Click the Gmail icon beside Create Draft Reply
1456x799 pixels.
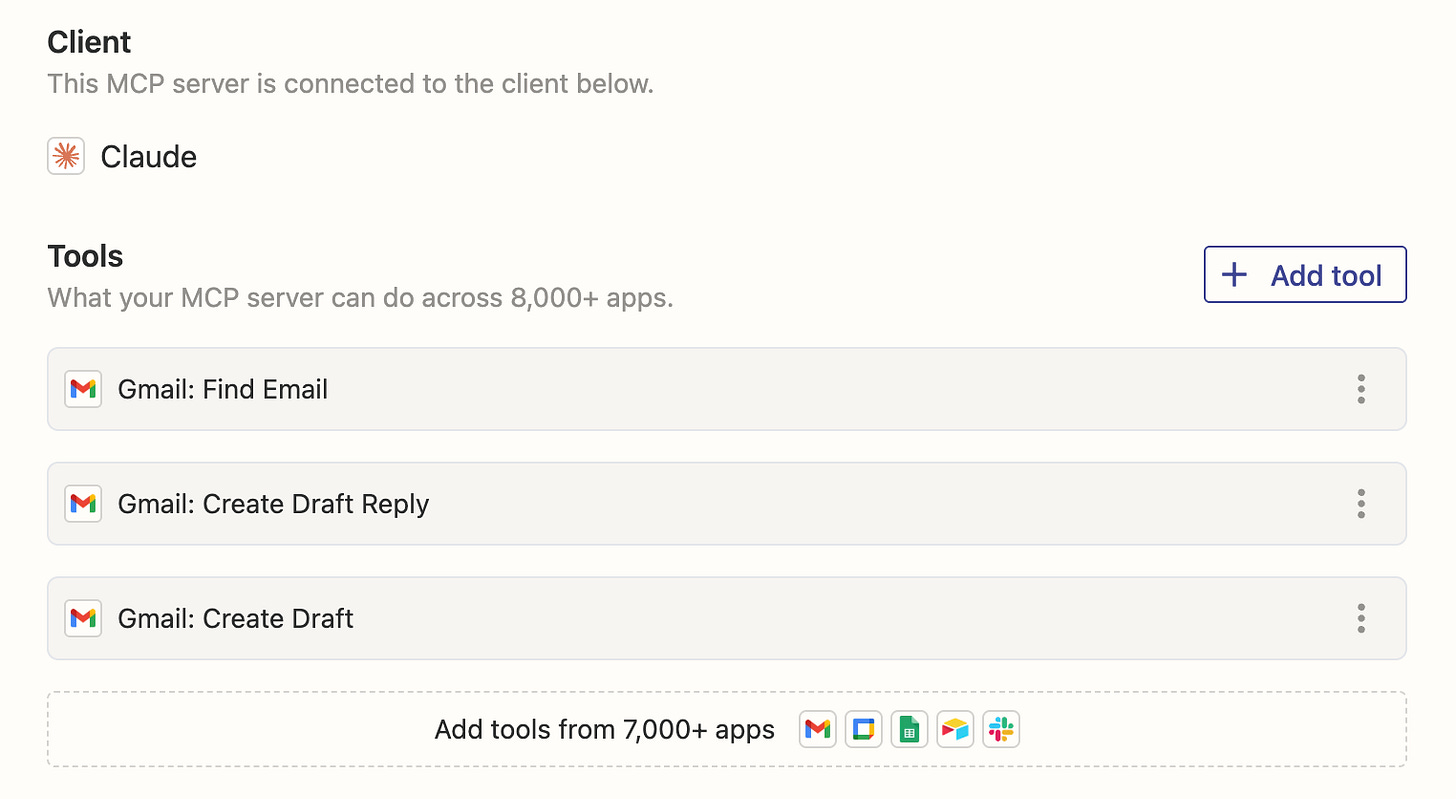coord(83,504)
